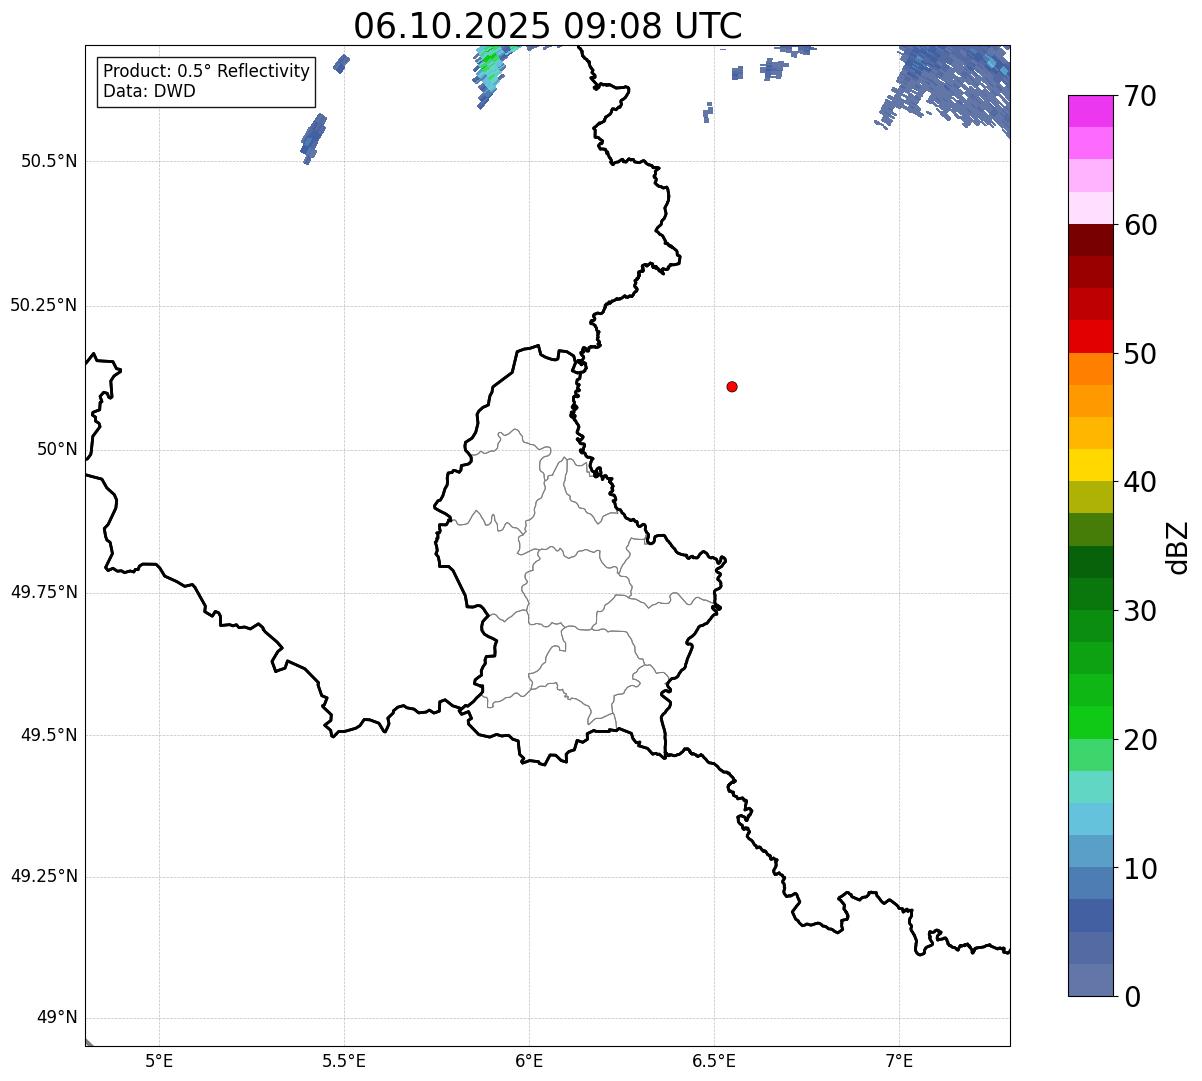The width and height of the screenshot is (1202, 1081).
Task: Click the yellow colorbar segment above 40 dBZ
Action: click(1090, 465)
